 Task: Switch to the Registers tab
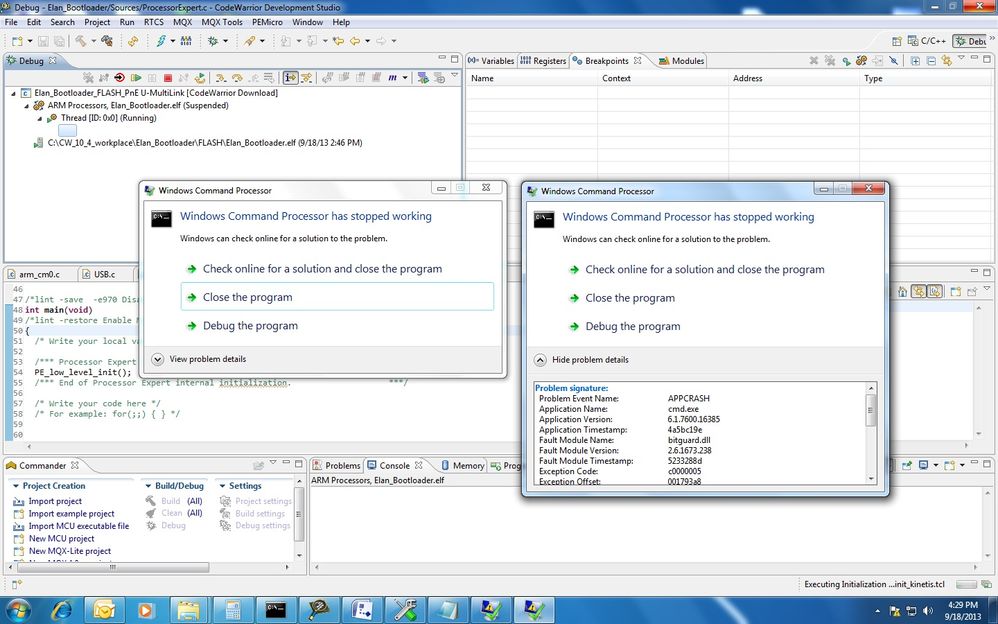pos(543,60)
